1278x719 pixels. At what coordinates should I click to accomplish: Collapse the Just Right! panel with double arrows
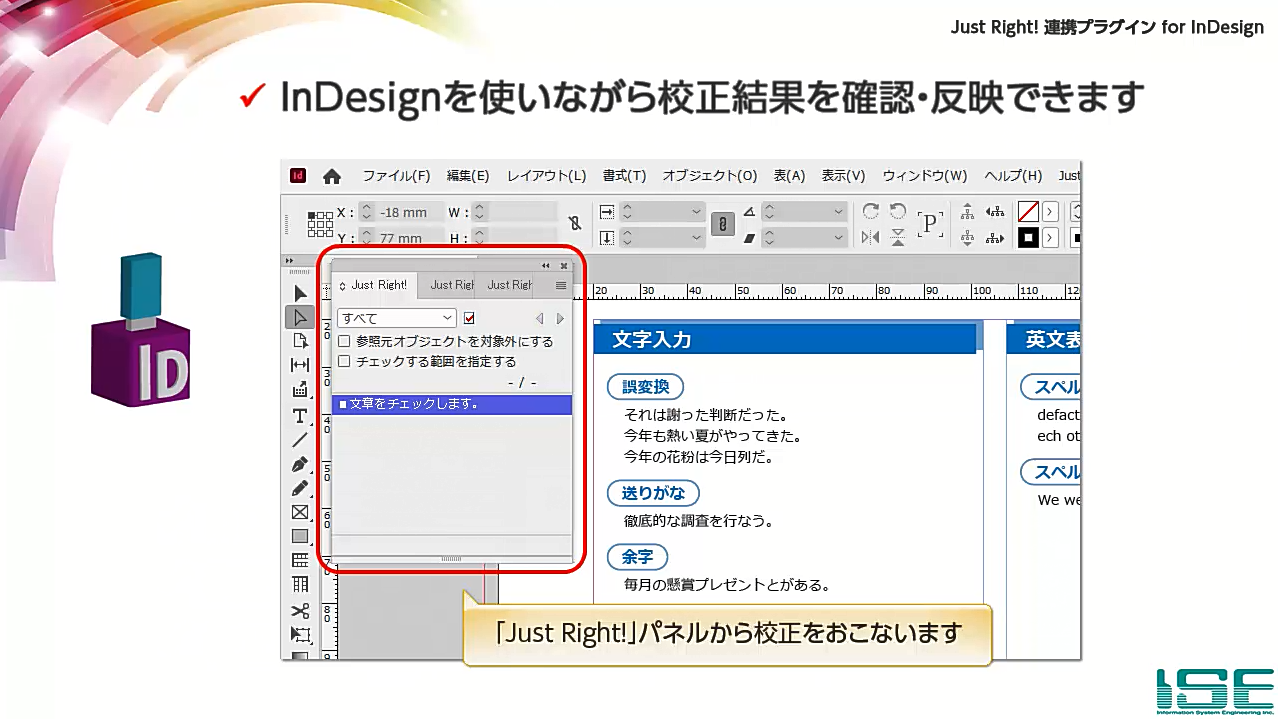pos(546,266)
